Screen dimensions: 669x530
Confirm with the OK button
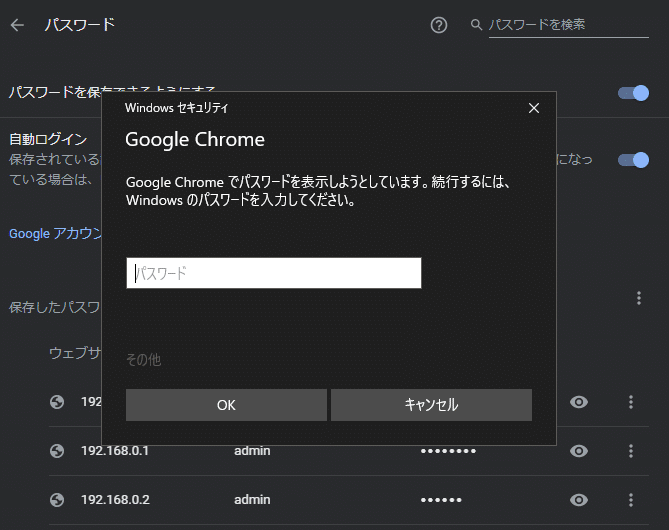click(226, 405)
